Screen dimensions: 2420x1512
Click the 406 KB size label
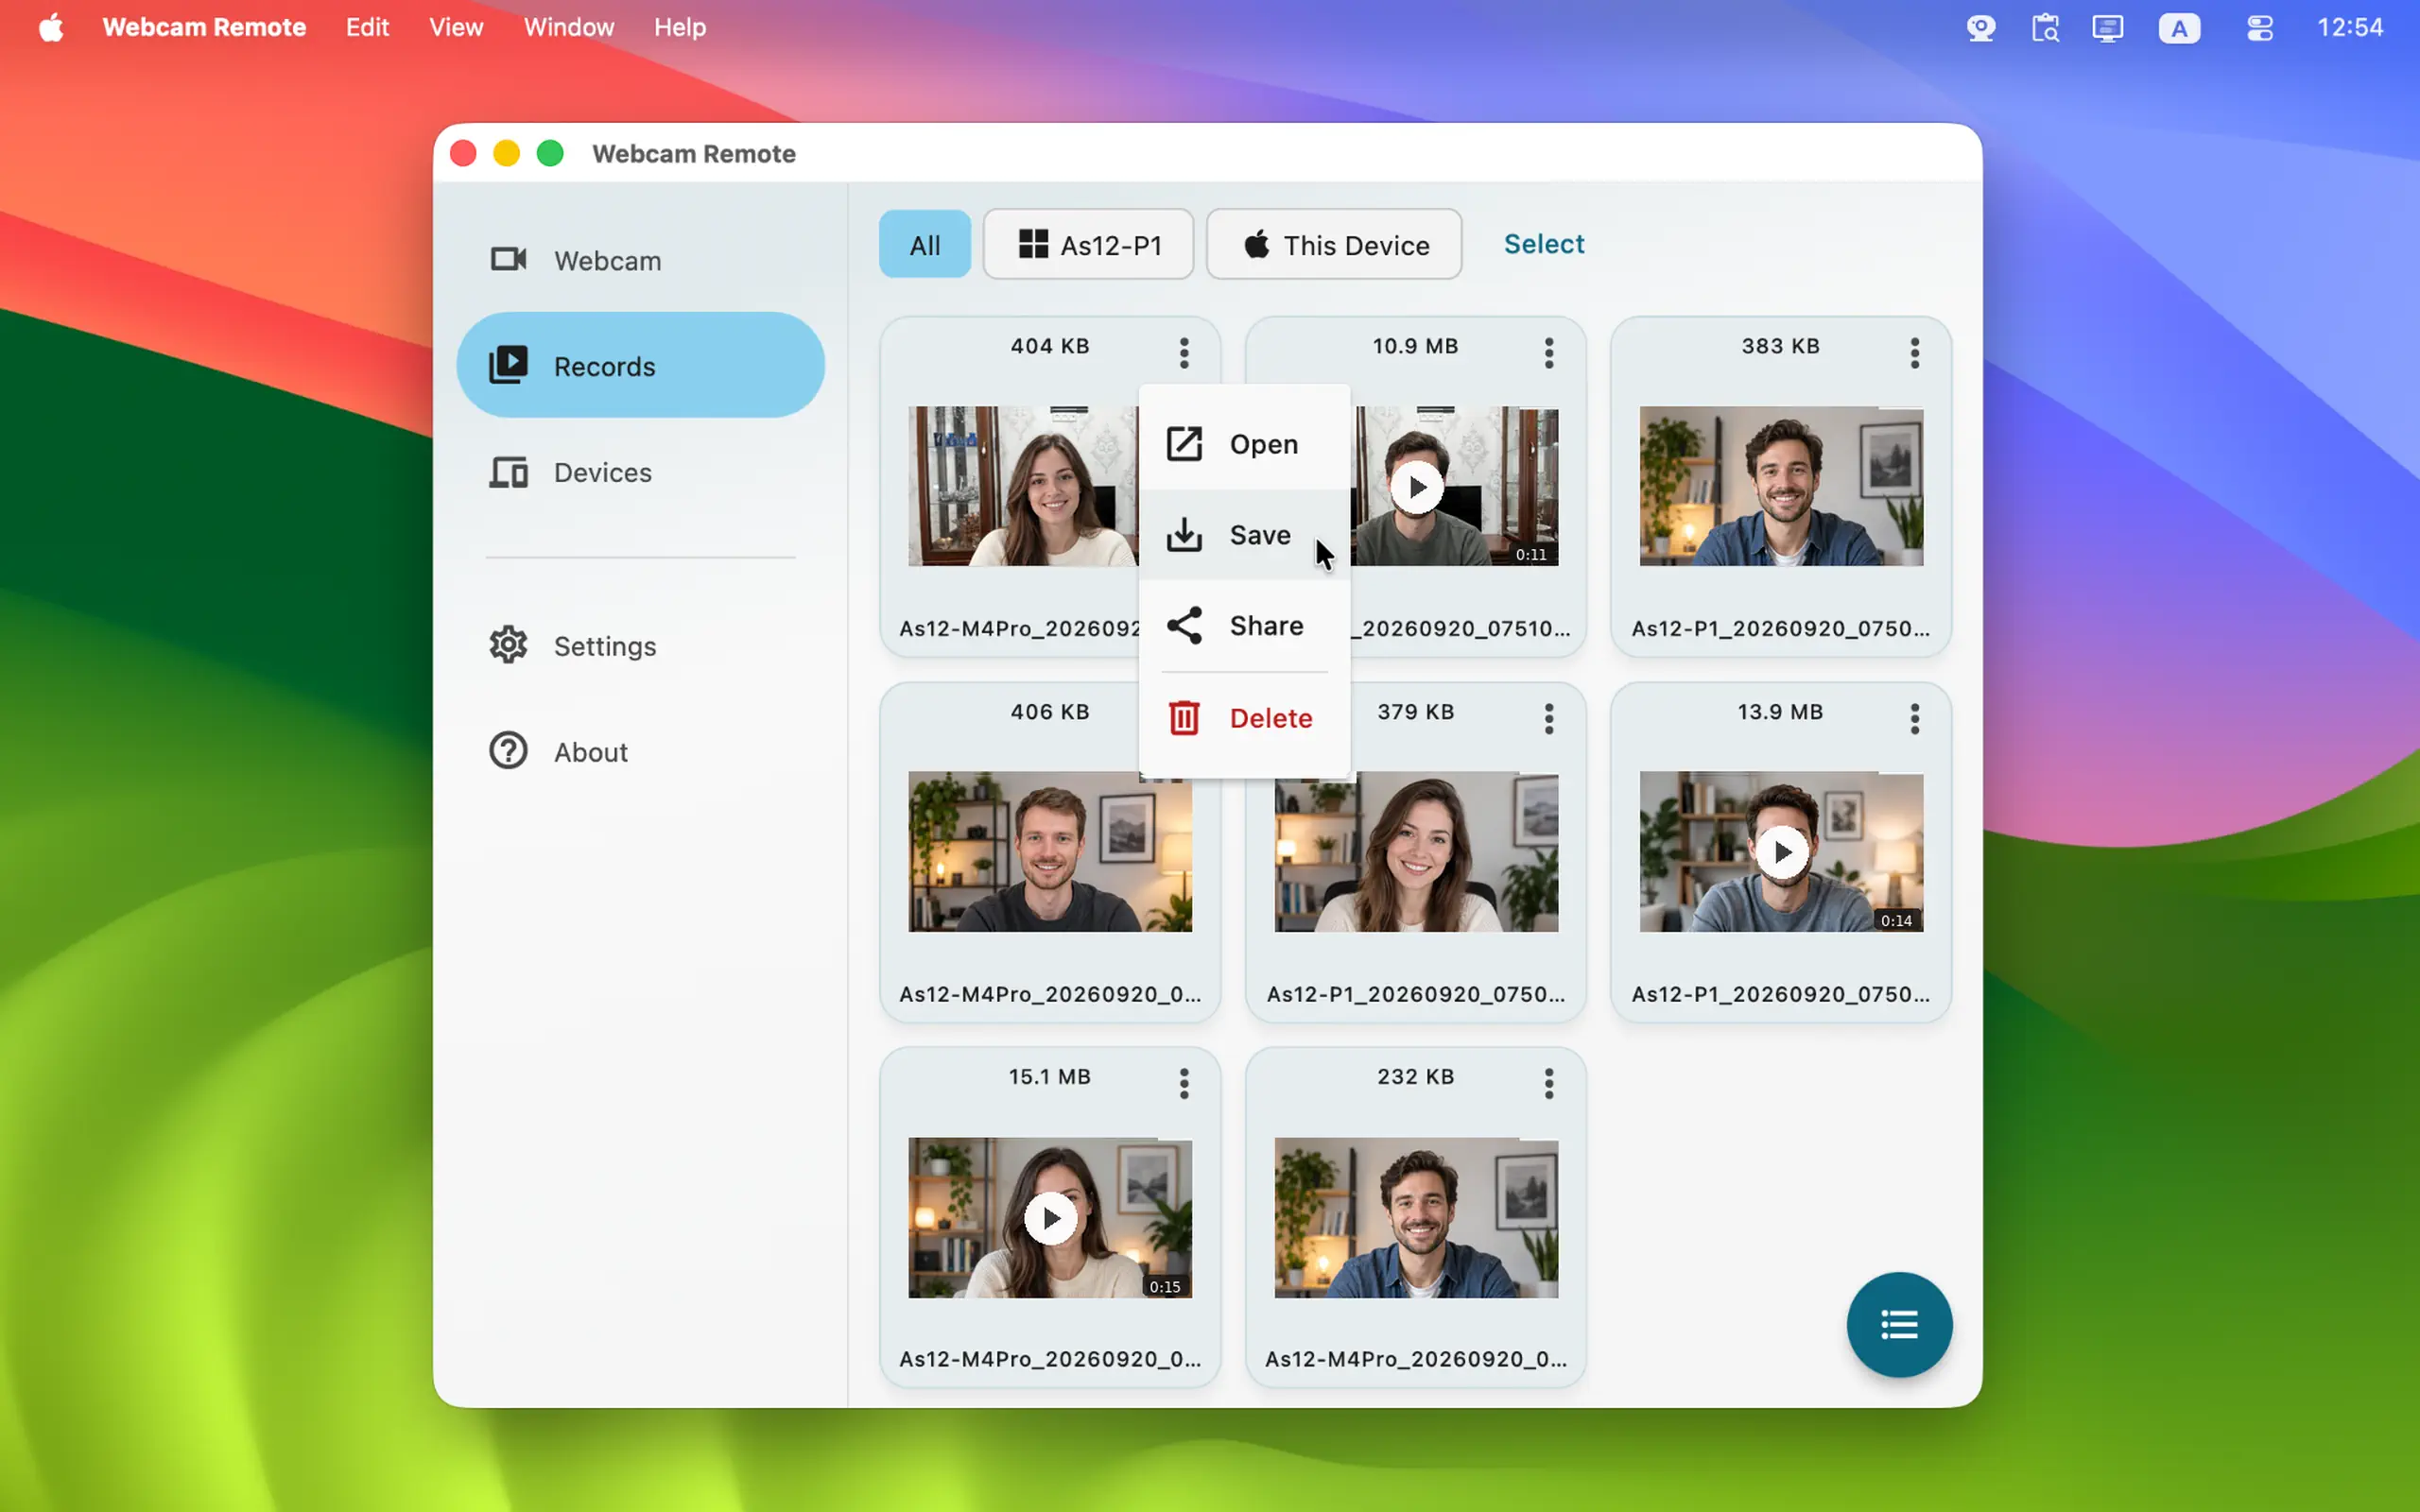point(1049,711)
